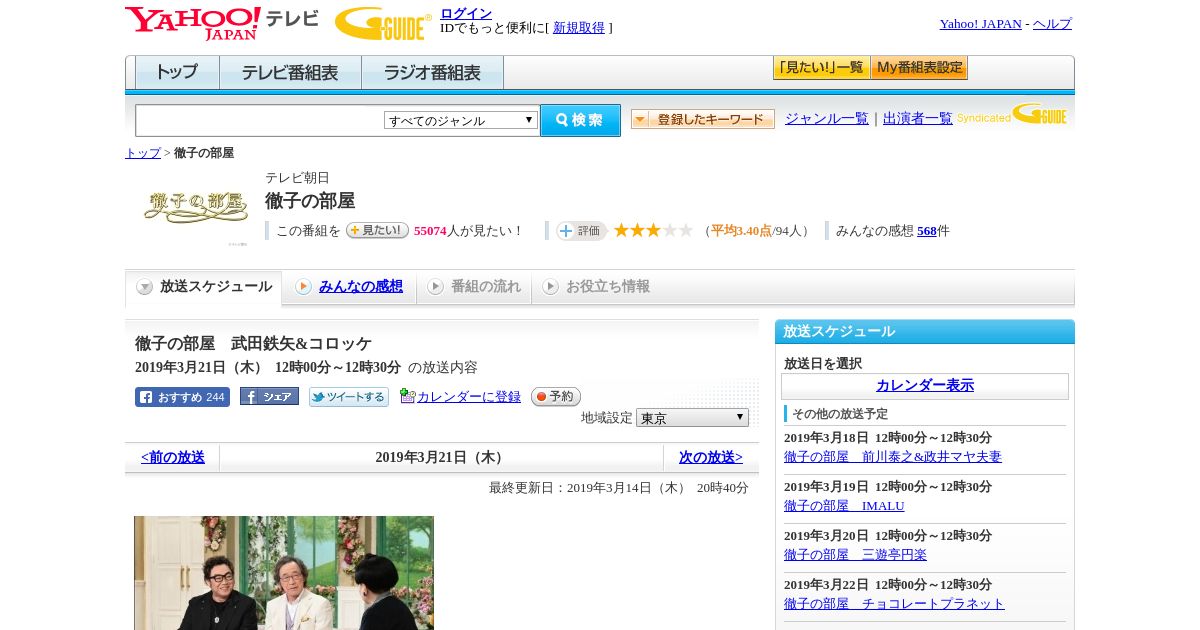Click 最終更新日 2019年3月14日 text
Screen dimensions: 1200x630
(619, 488)
